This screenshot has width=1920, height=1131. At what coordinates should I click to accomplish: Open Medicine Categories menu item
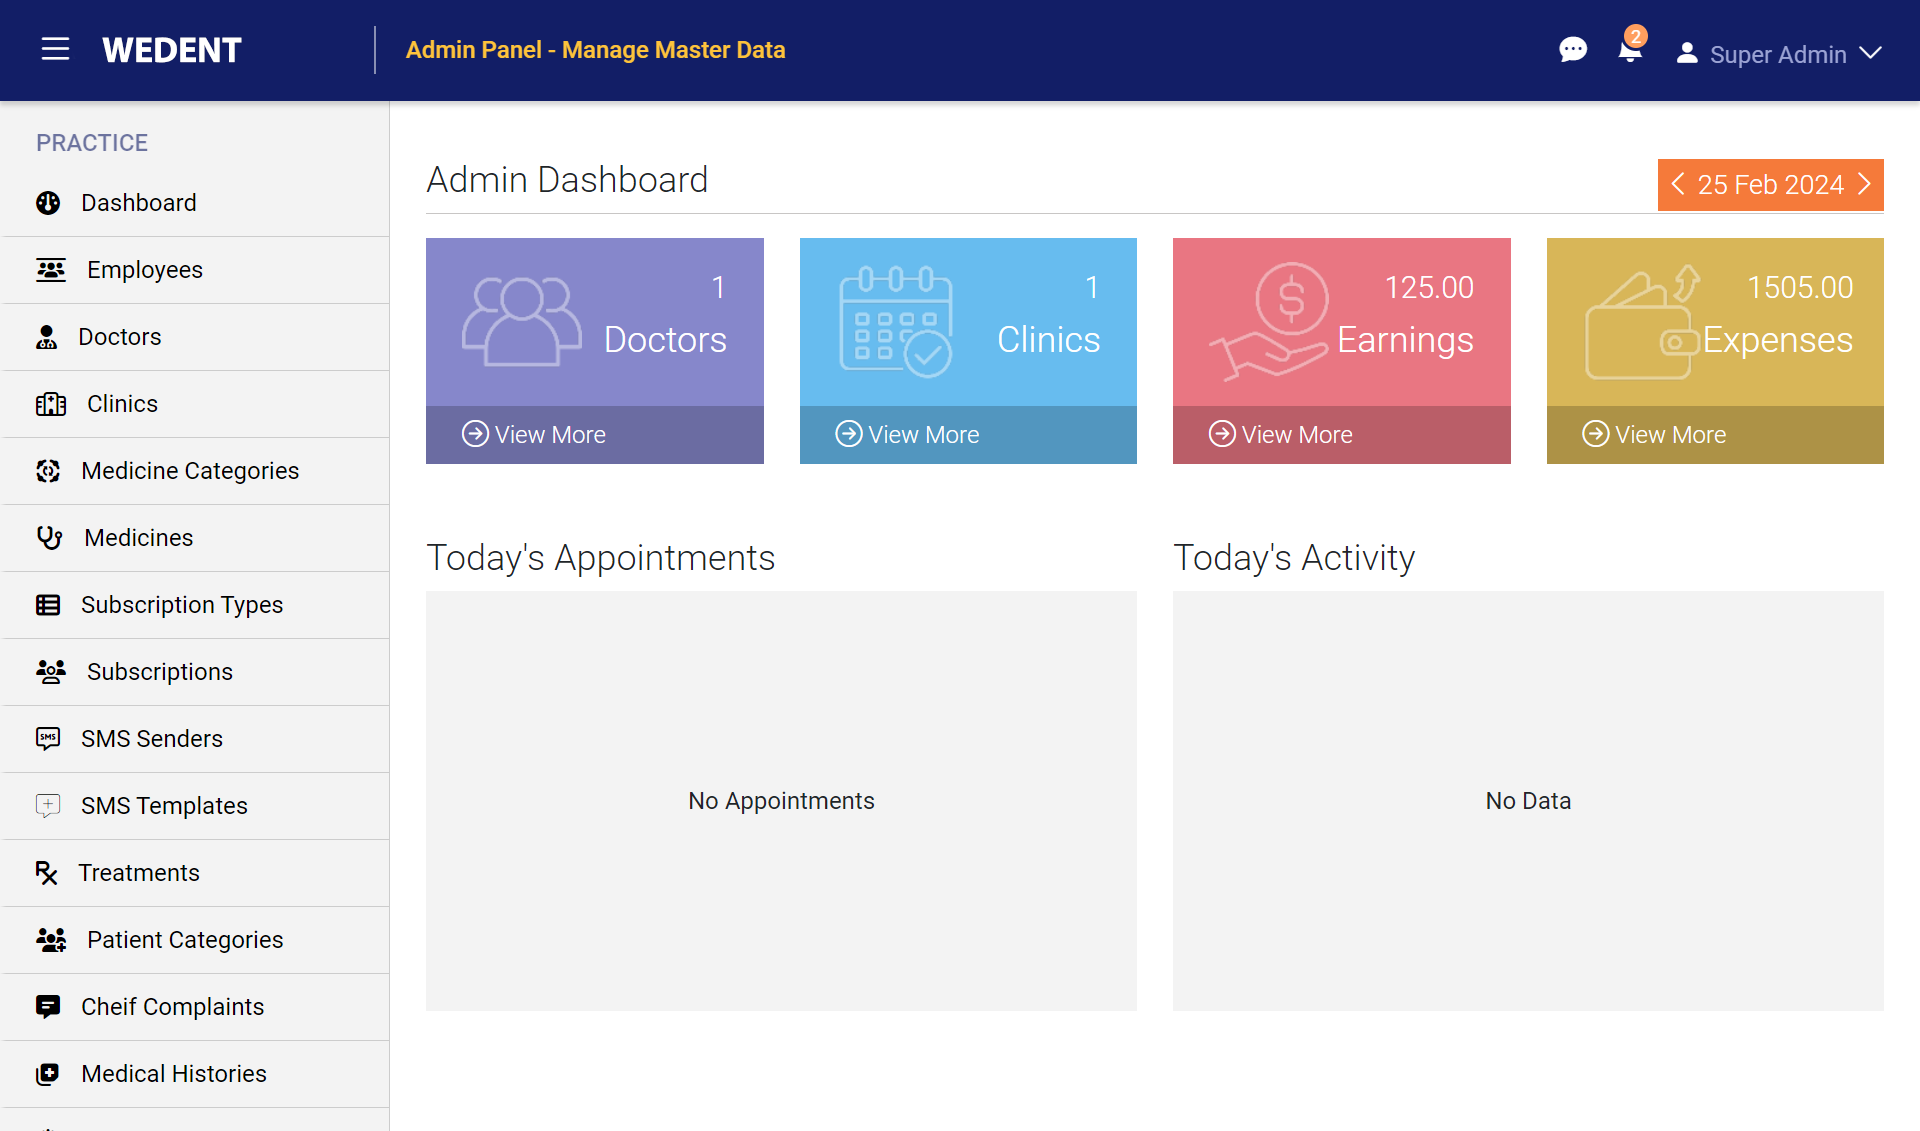(189, 471)
